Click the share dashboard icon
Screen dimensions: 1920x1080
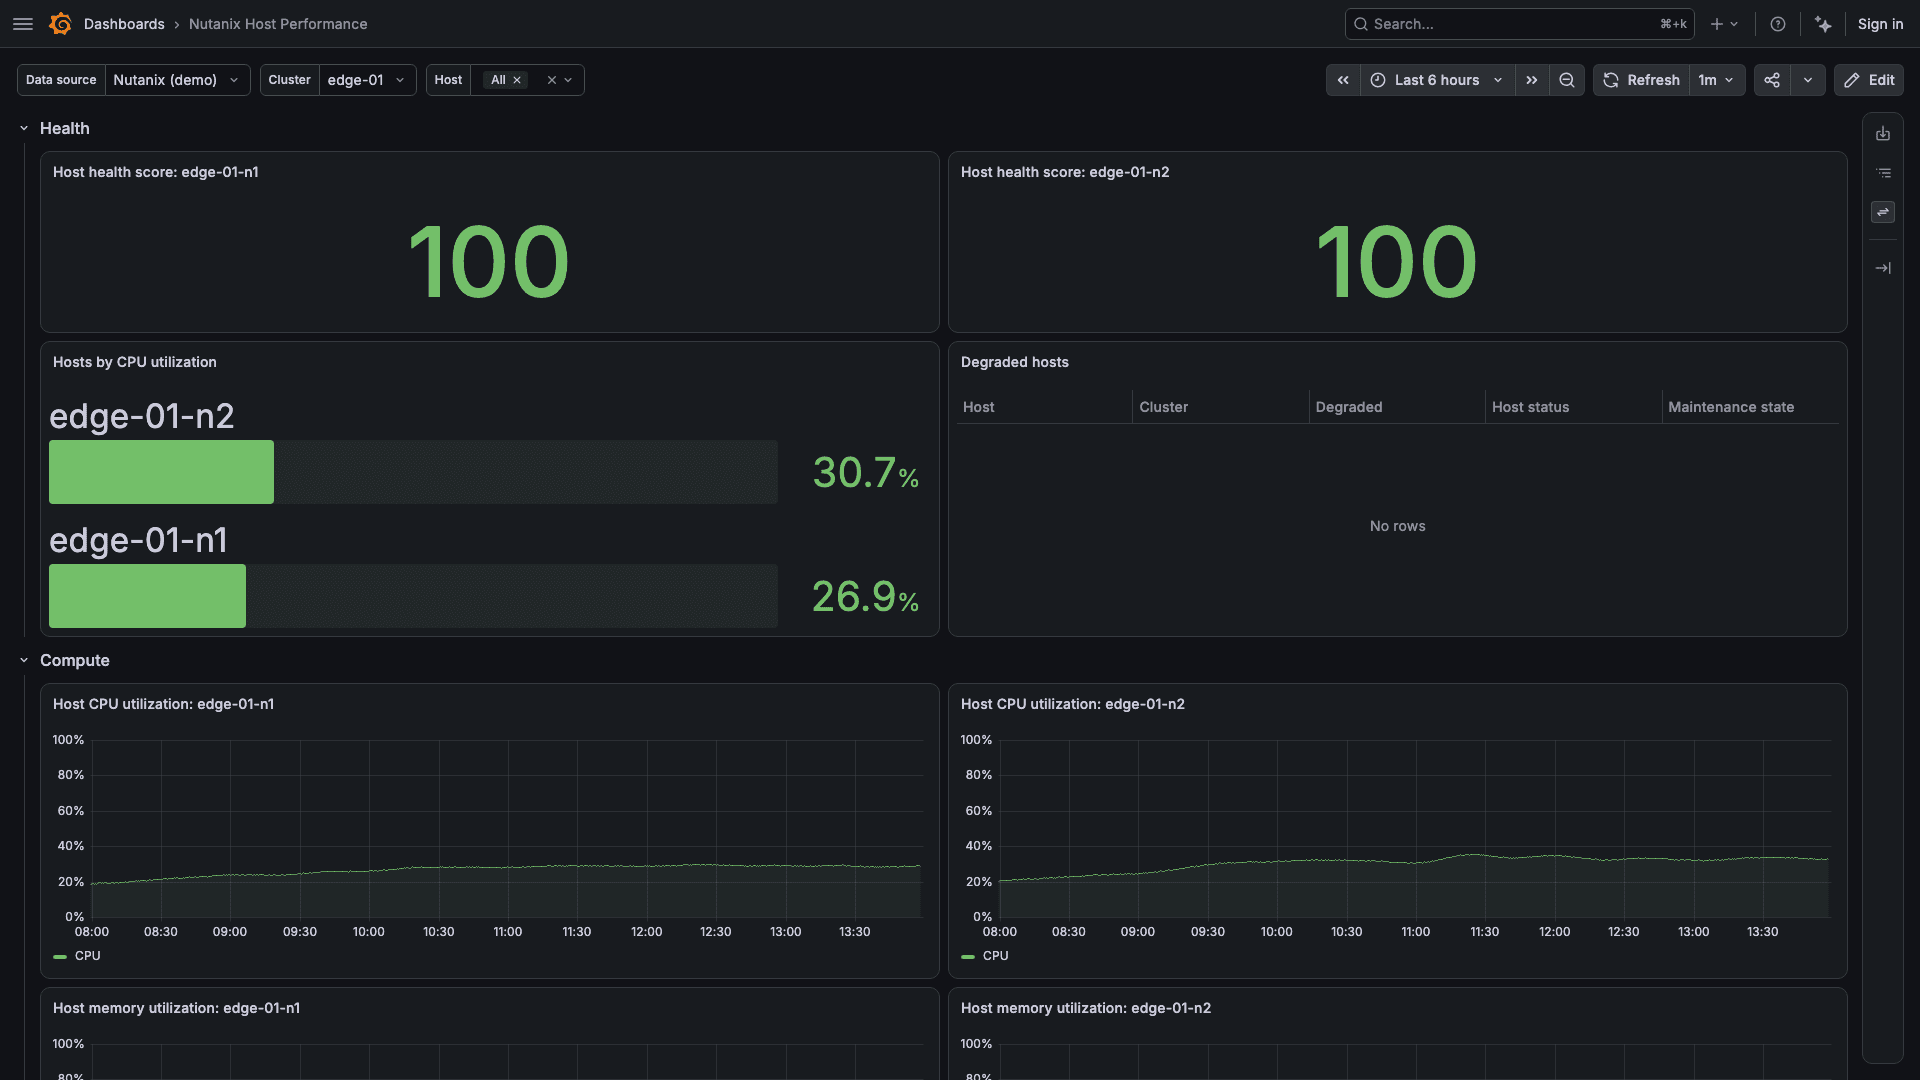1772,80
